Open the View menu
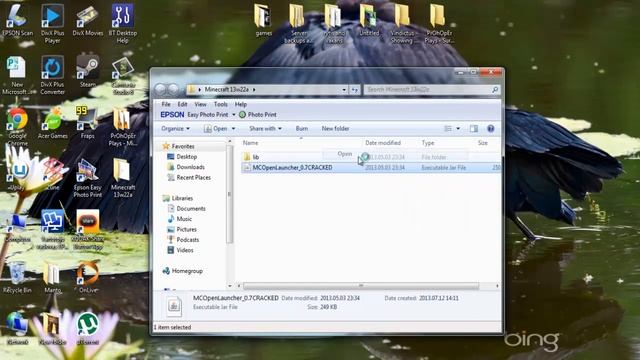 point(200,104)
